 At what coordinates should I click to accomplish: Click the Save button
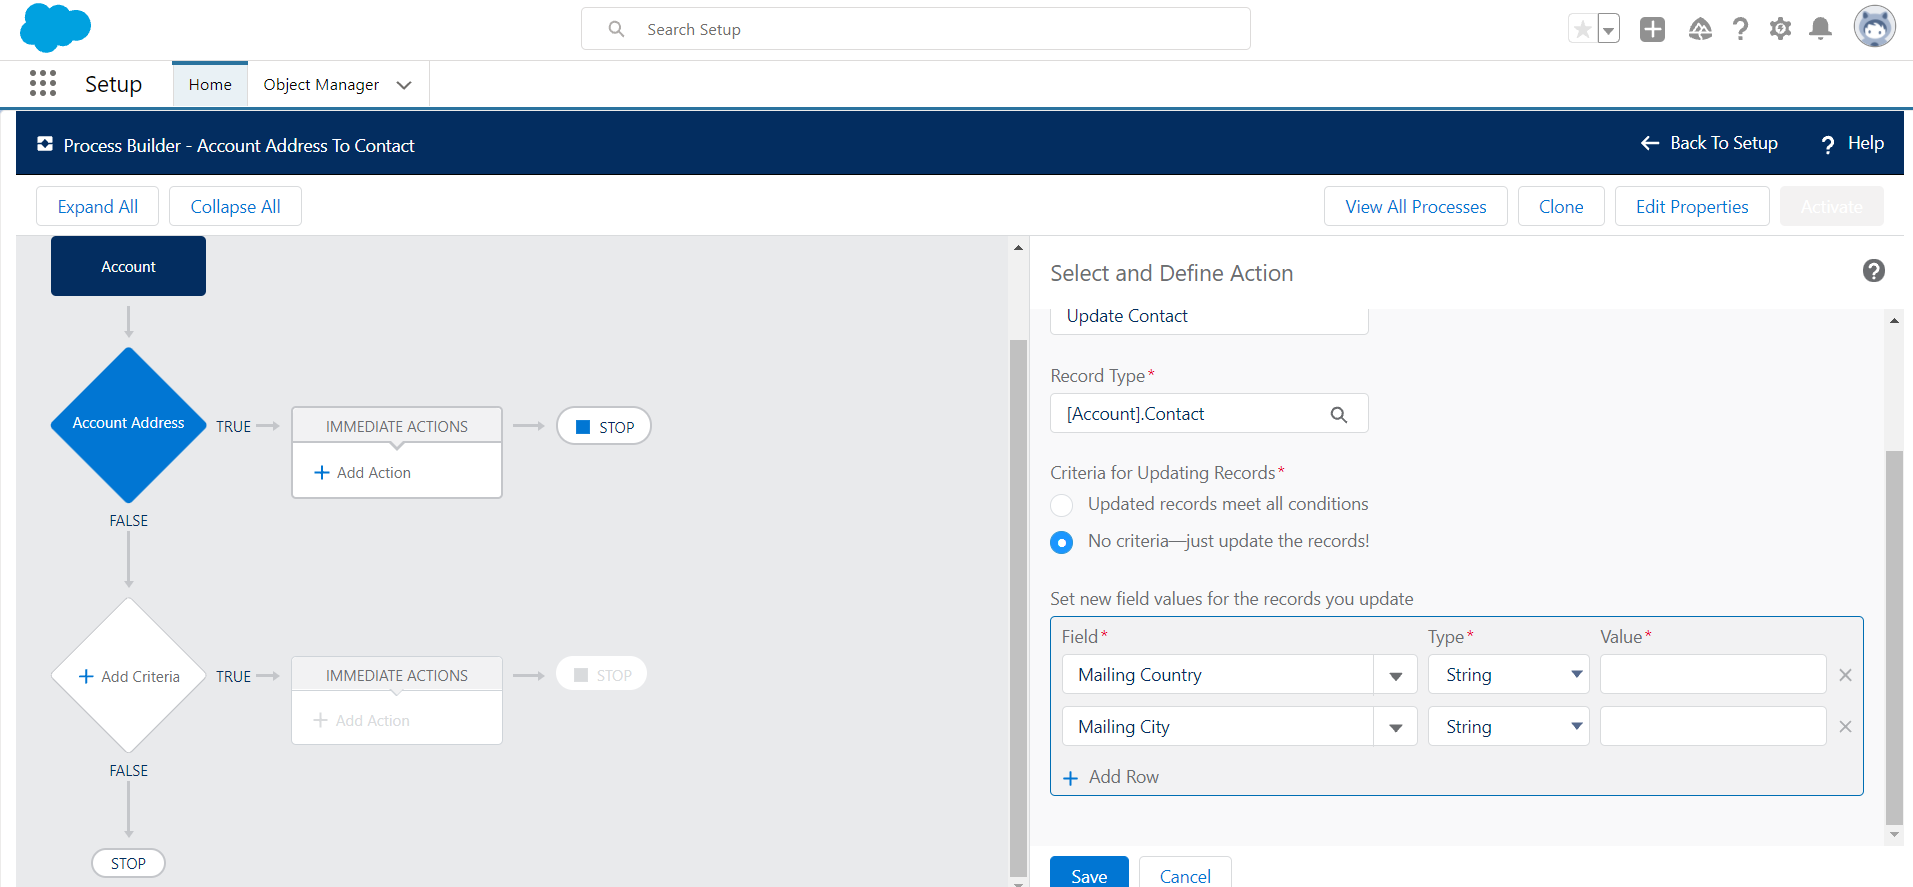(x=1088, y=875)
